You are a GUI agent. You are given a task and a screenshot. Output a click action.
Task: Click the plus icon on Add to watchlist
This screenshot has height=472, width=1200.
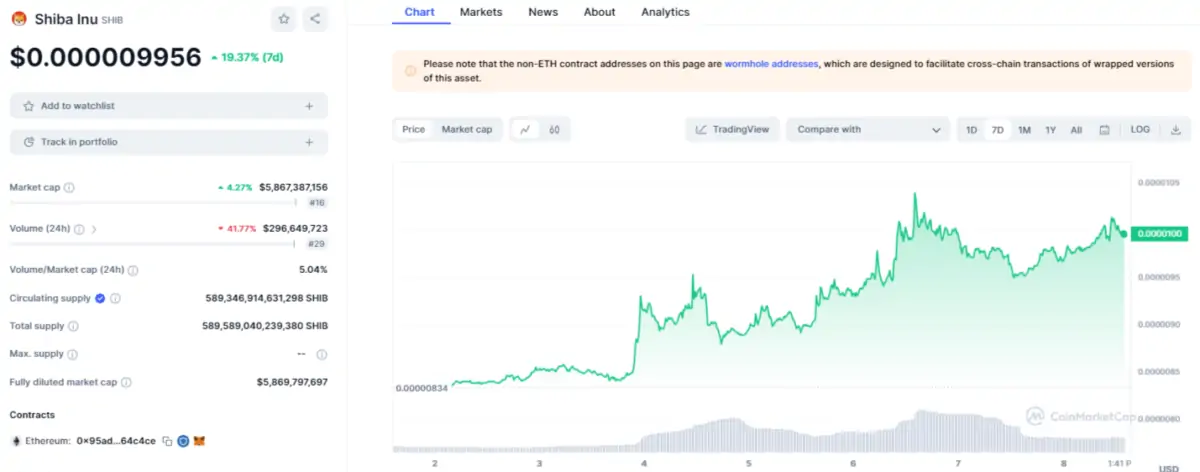coord(309,106)
